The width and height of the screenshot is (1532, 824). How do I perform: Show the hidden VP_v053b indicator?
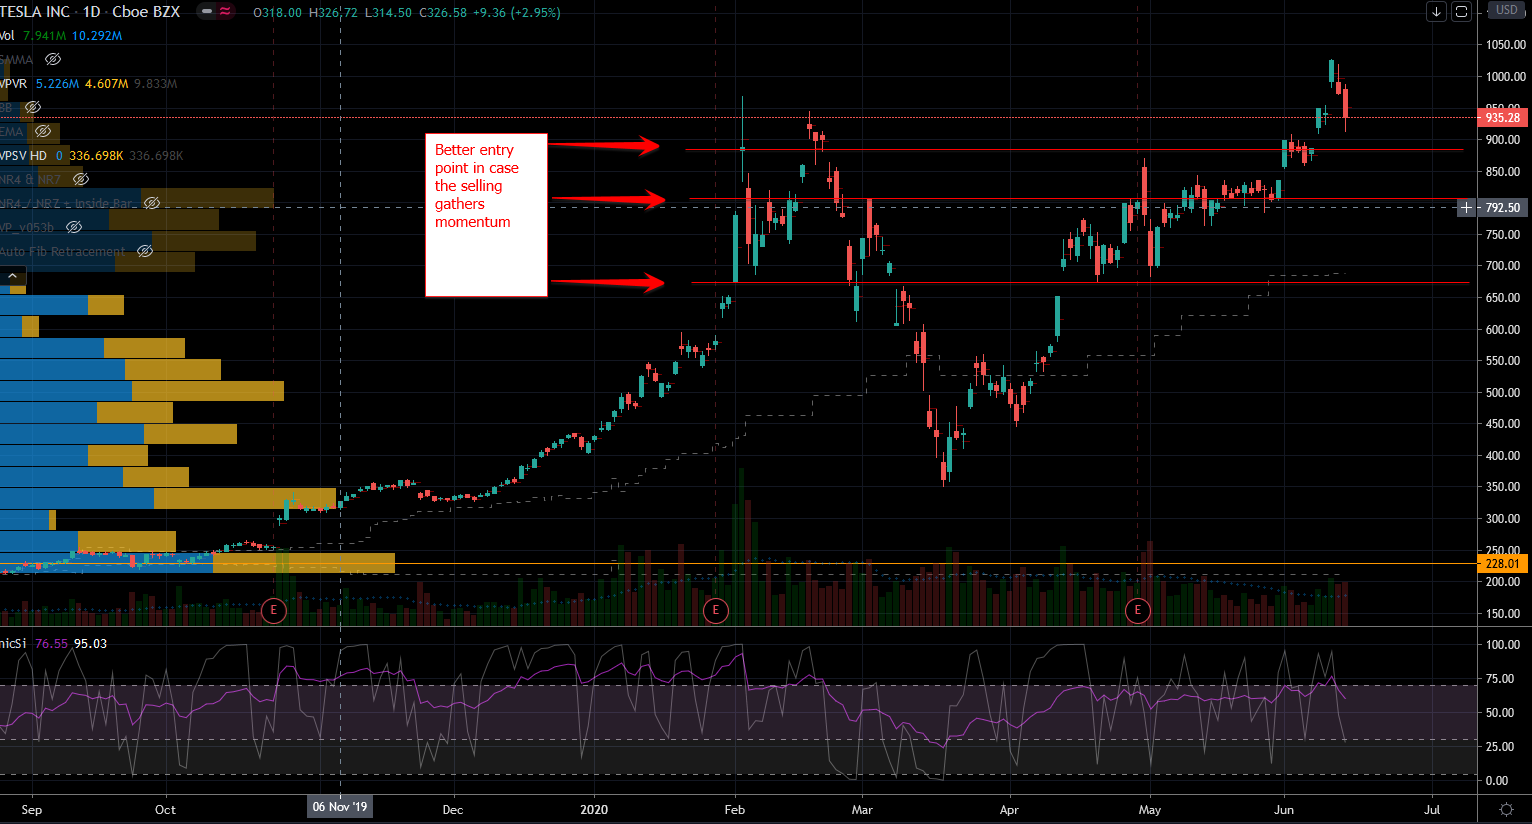(73, 227)
